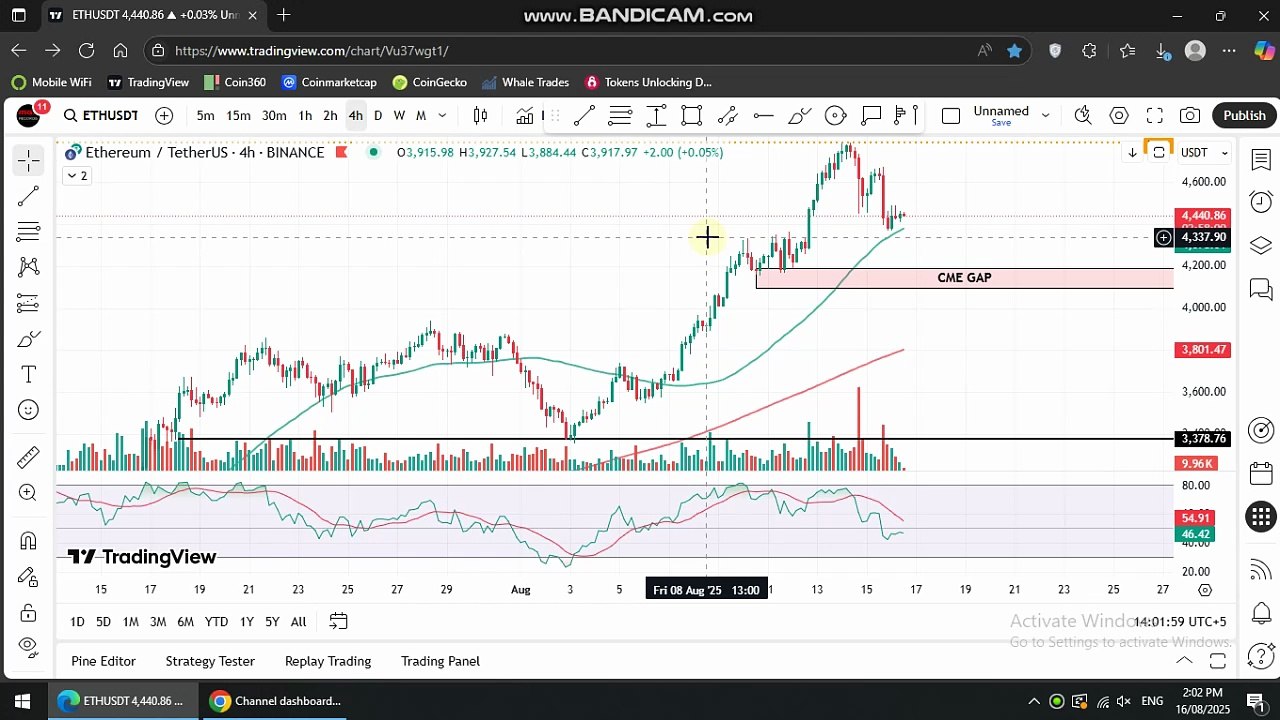Open the calendar icon in right sidebar
This screenshot has height=720, width=1280.
1261,474
